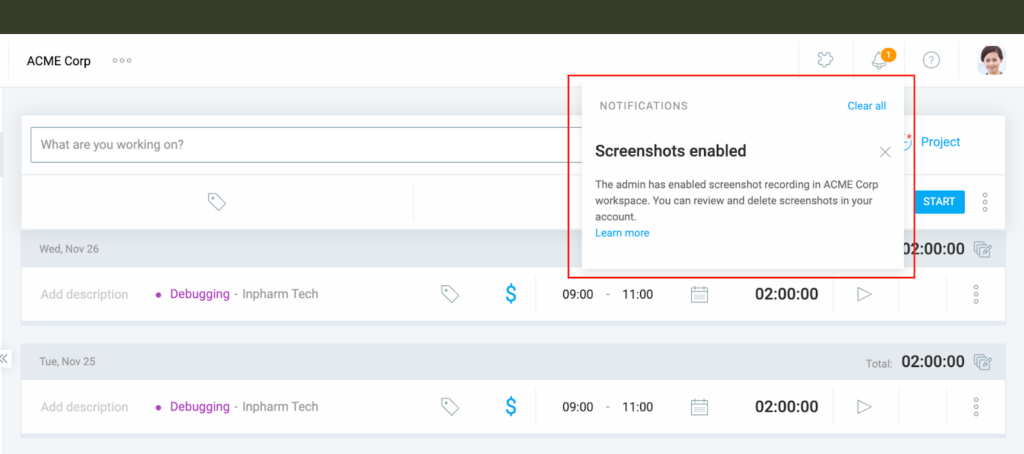Image resolution: width=1024 pixels, height=454 pixels.
Task: Open the puzzle piece integrations icon
Action: (x=825, y=60)
